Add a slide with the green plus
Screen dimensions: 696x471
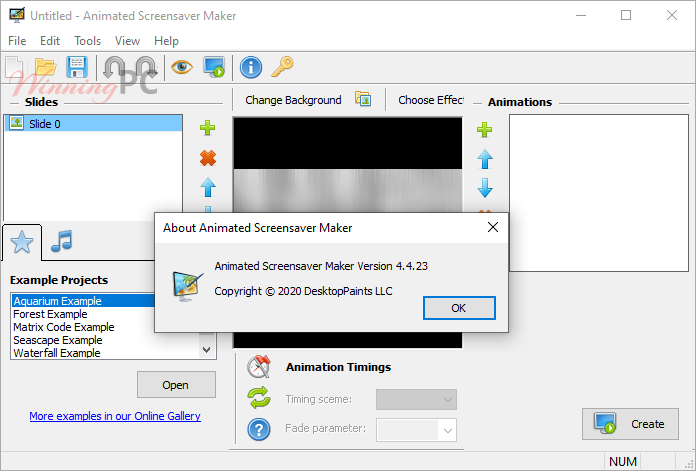[x=207, y=128]
